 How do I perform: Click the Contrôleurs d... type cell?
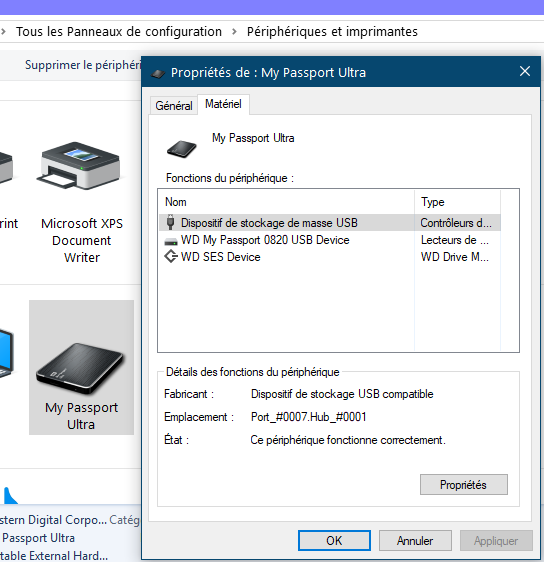(x=456, y=223)
